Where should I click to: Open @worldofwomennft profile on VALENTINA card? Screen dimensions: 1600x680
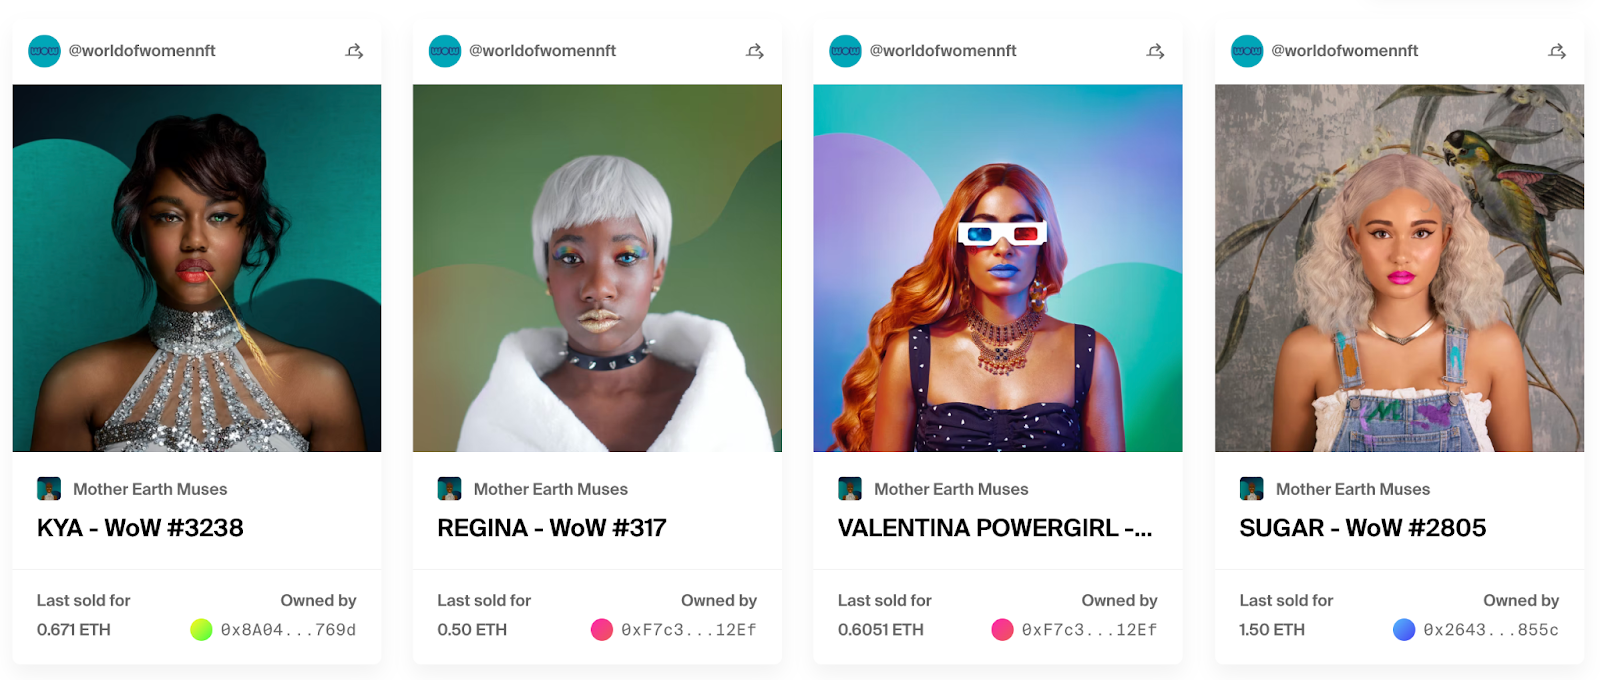(x=943, y=51)
